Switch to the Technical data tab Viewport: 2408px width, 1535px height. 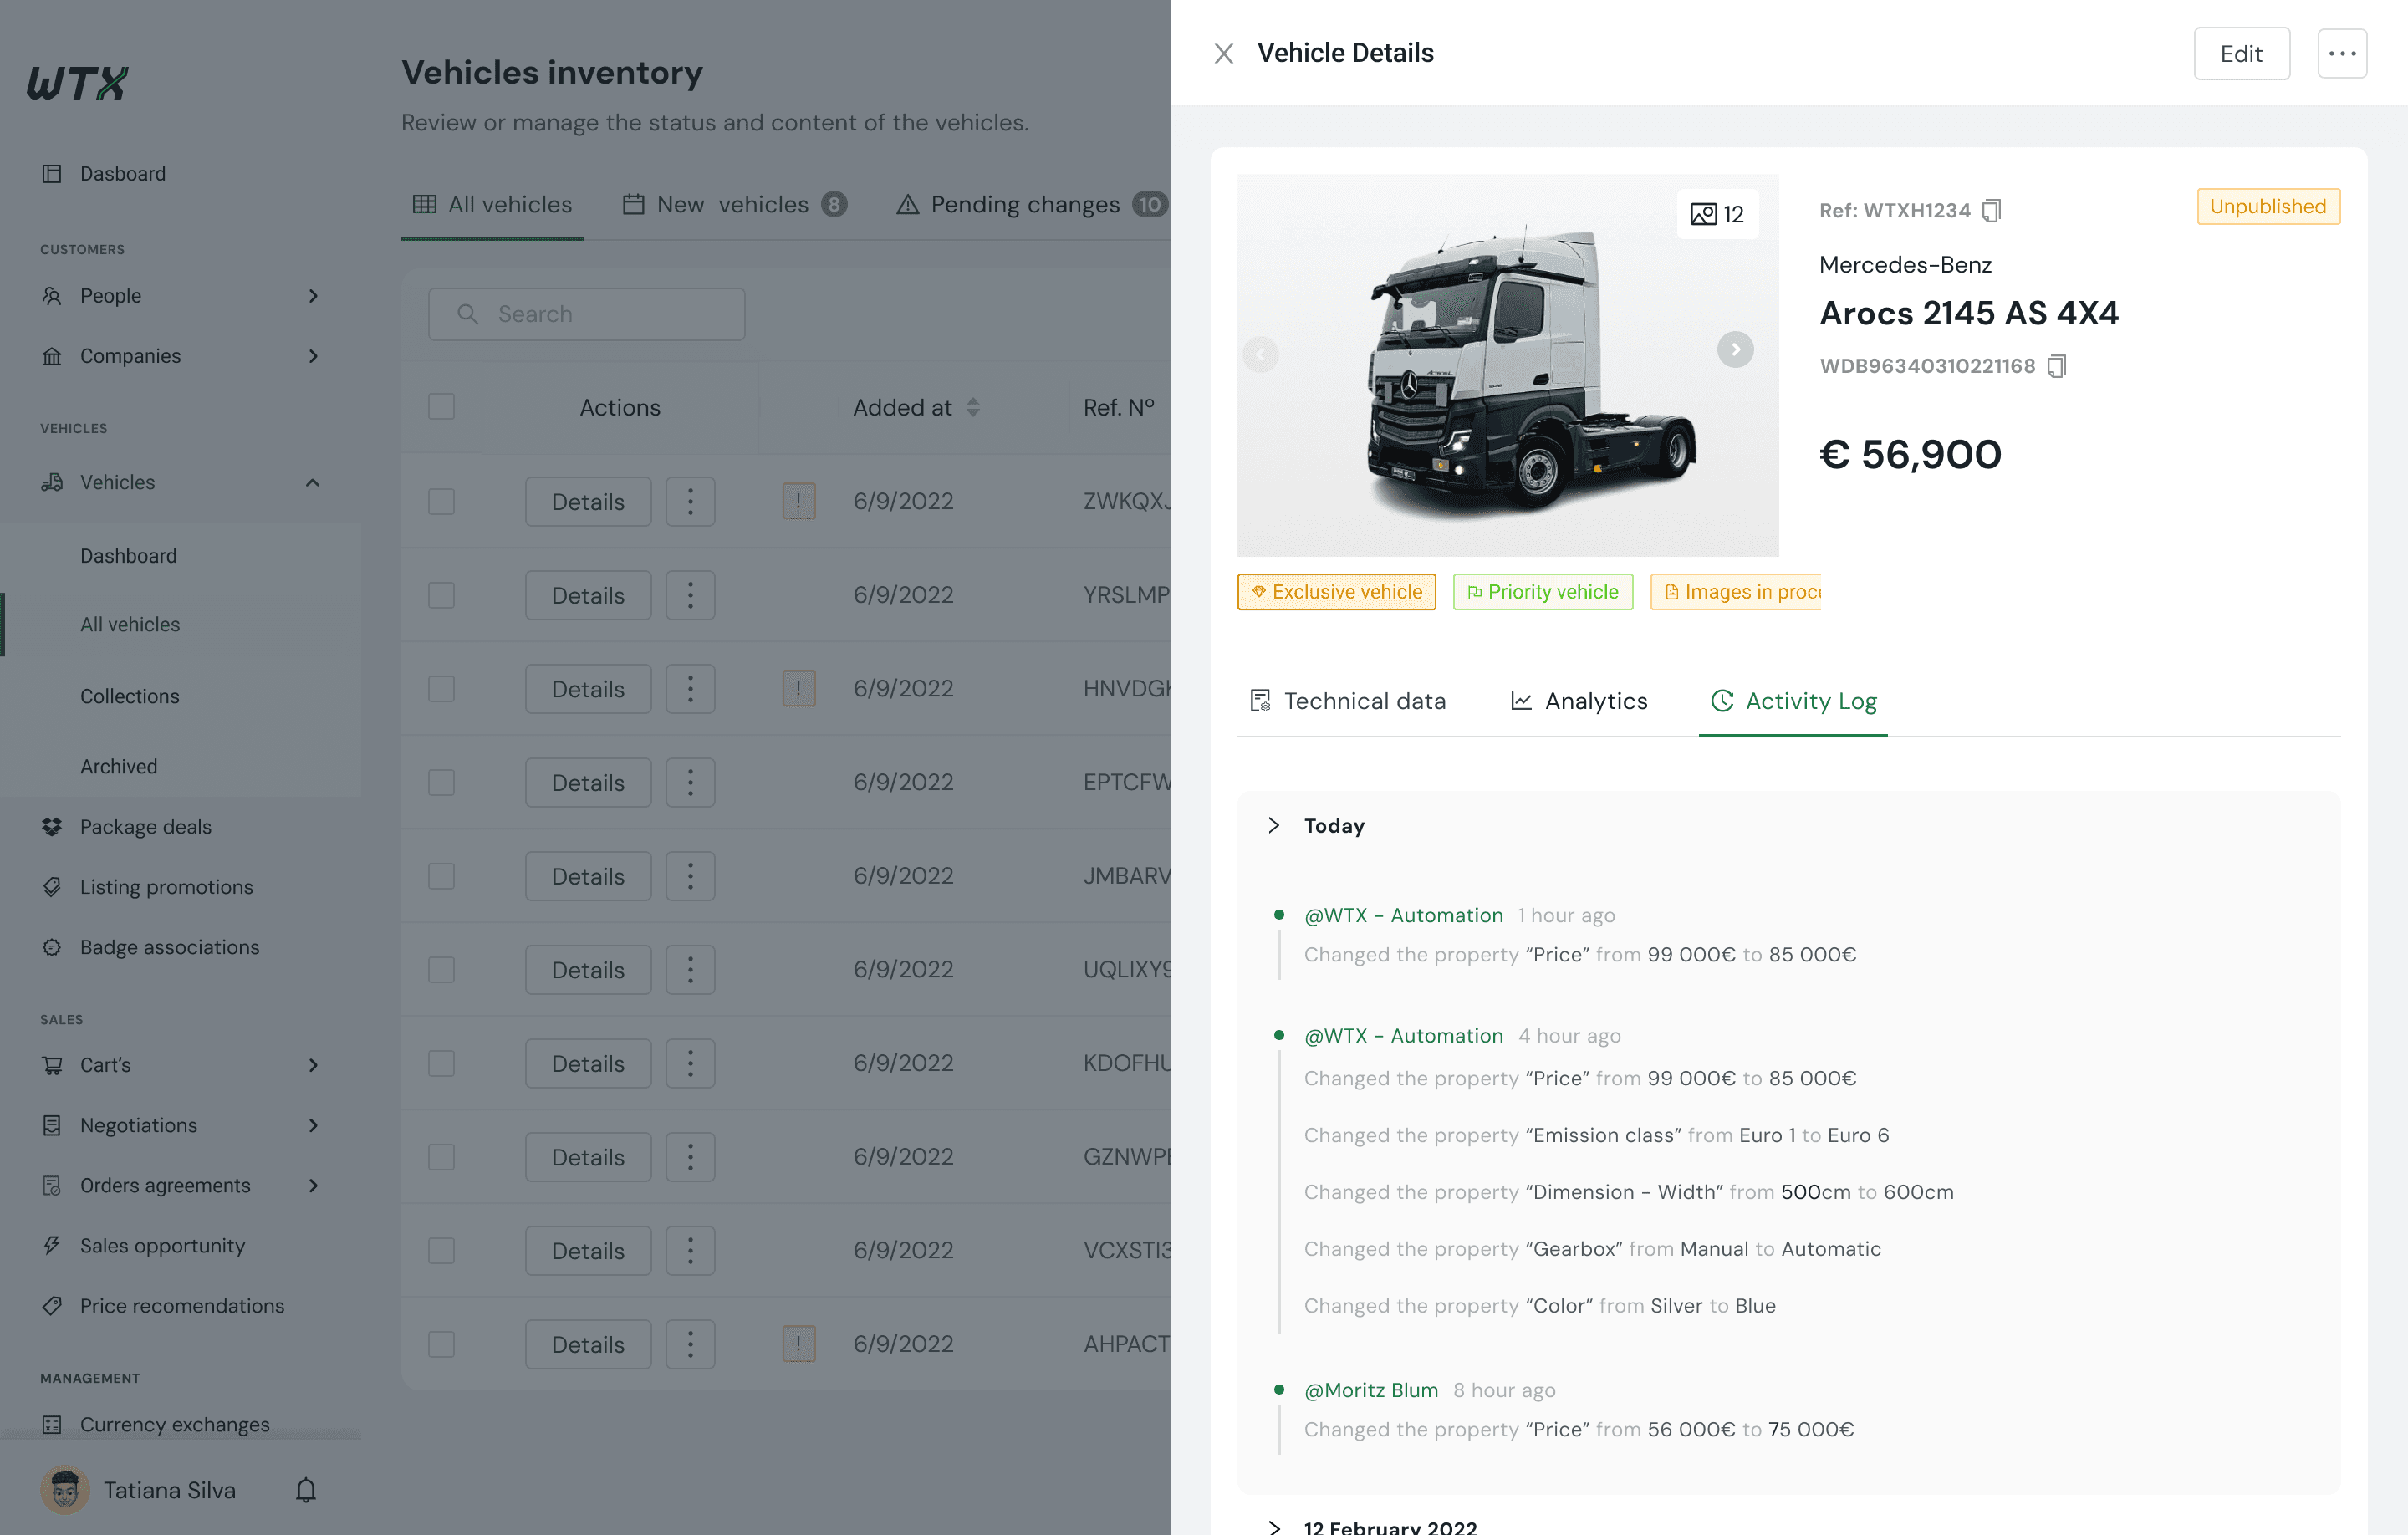[1347, 701]
